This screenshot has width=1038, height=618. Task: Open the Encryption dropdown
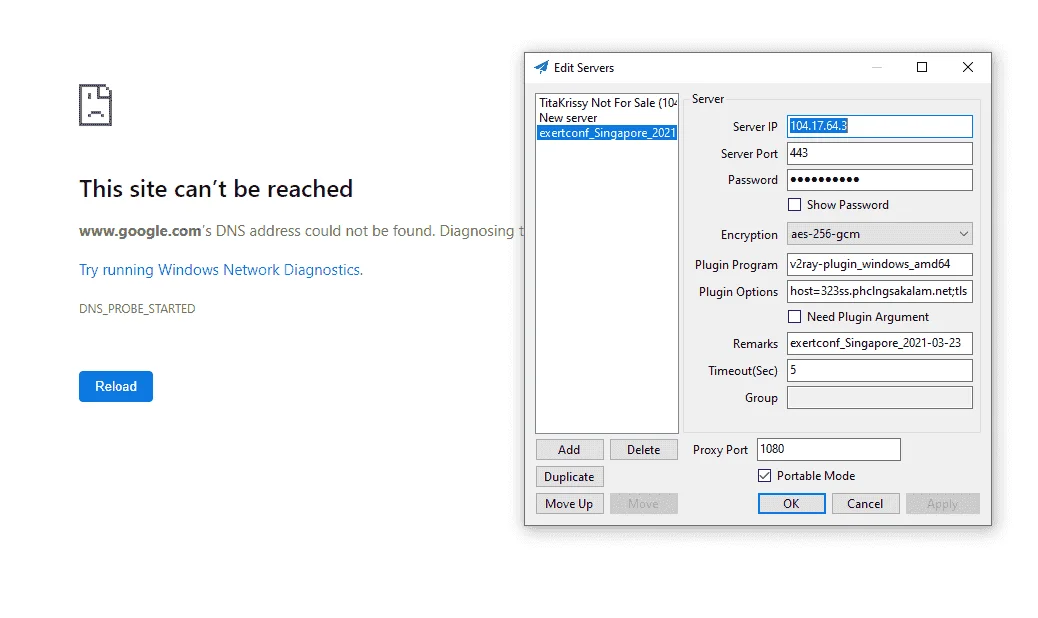tap(880, 234)
